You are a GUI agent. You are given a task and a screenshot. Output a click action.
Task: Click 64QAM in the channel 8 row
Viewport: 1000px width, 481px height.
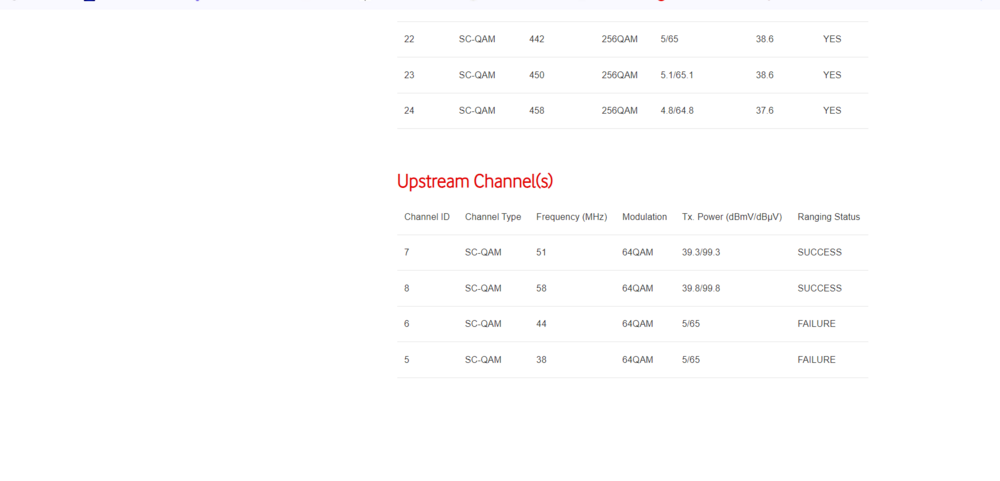[x=638, y=288]
